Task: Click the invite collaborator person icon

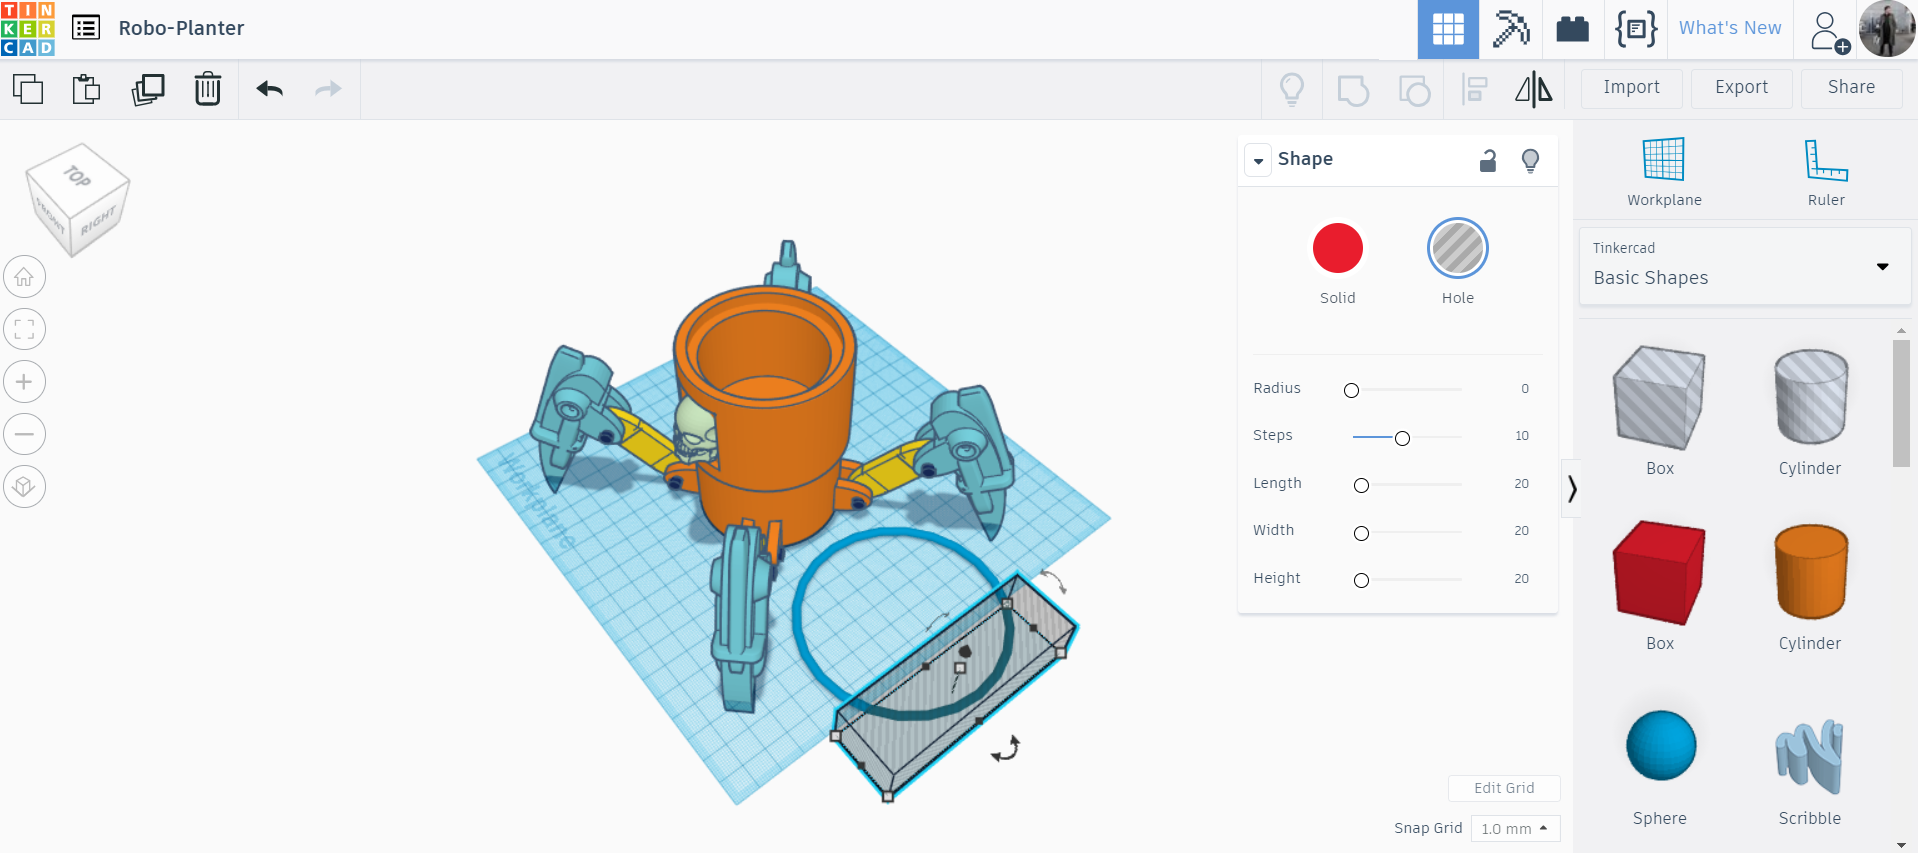Action: pos(1828,31)
